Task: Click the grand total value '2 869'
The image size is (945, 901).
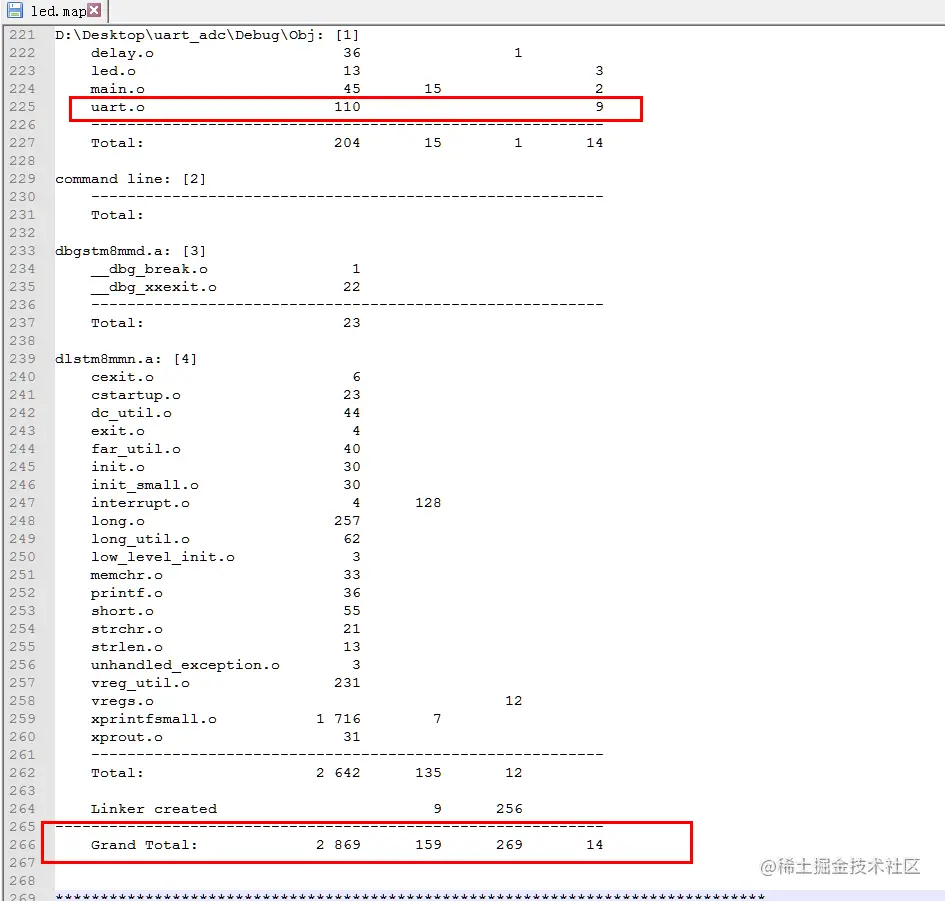Action: click(x=338, y=845)
